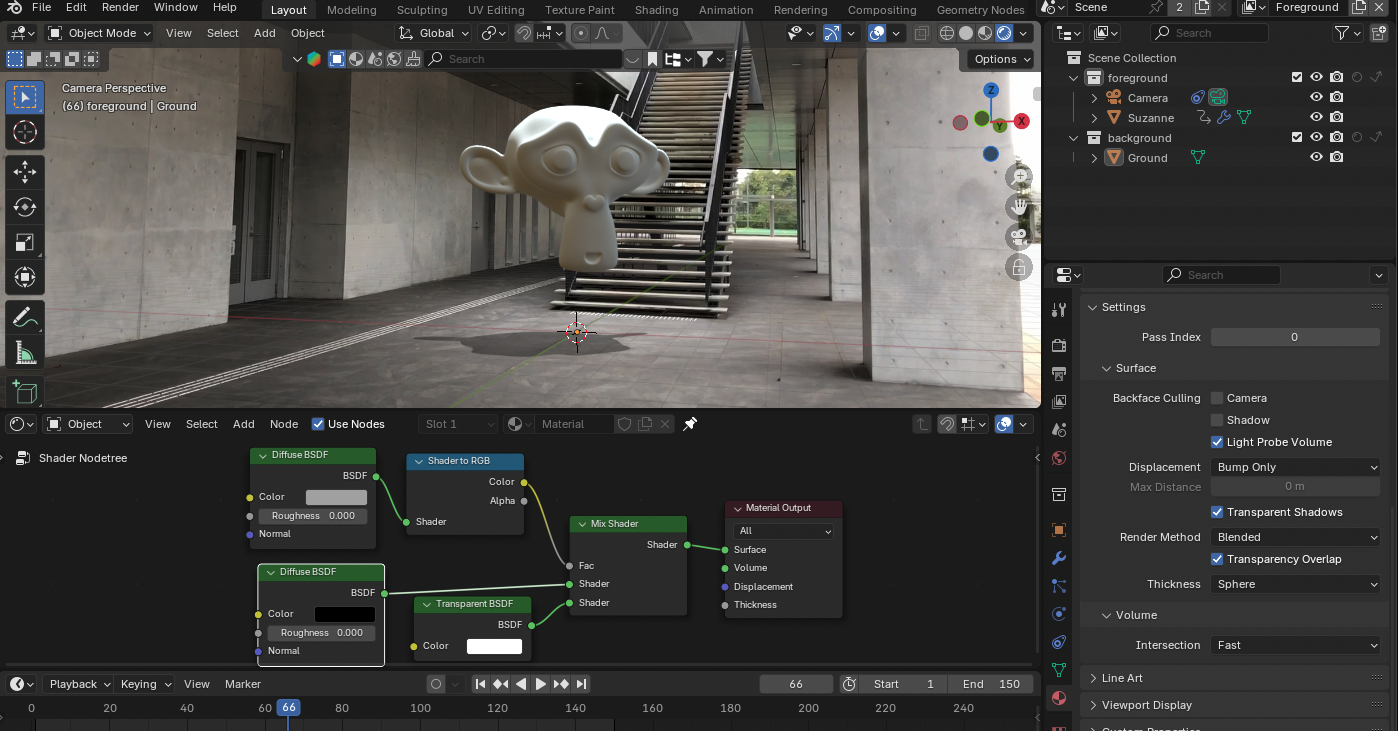
Task: Open the World properties tab
Action: pyautogui.click(x=1059, y=458)
